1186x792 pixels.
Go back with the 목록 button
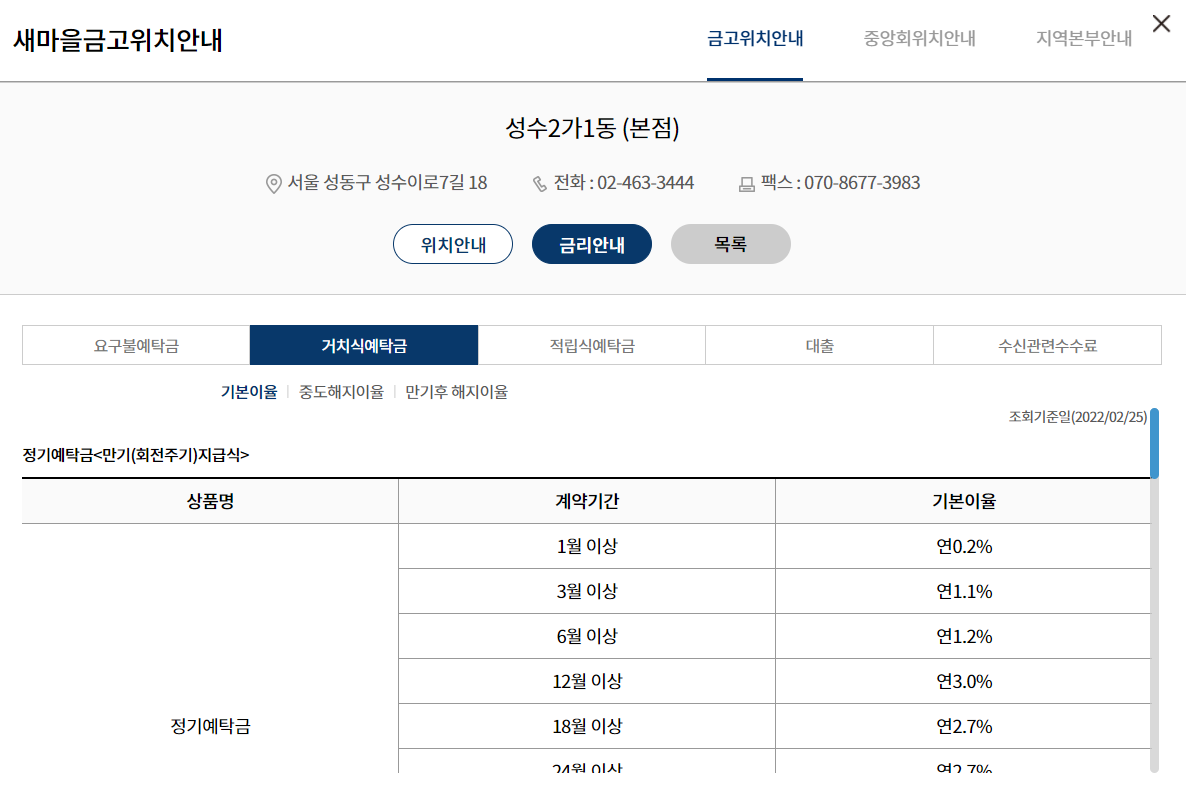pos(731,244)
